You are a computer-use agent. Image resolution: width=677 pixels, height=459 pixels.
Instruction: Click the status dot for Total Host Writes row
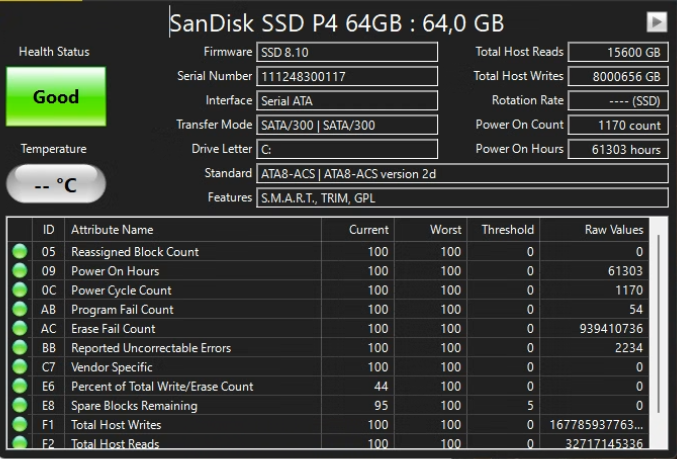point(20,424)
